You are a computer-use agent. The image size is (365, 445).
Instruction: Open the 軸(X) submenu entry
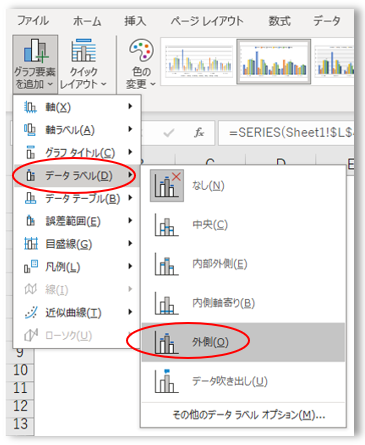(x=77, y=107)
